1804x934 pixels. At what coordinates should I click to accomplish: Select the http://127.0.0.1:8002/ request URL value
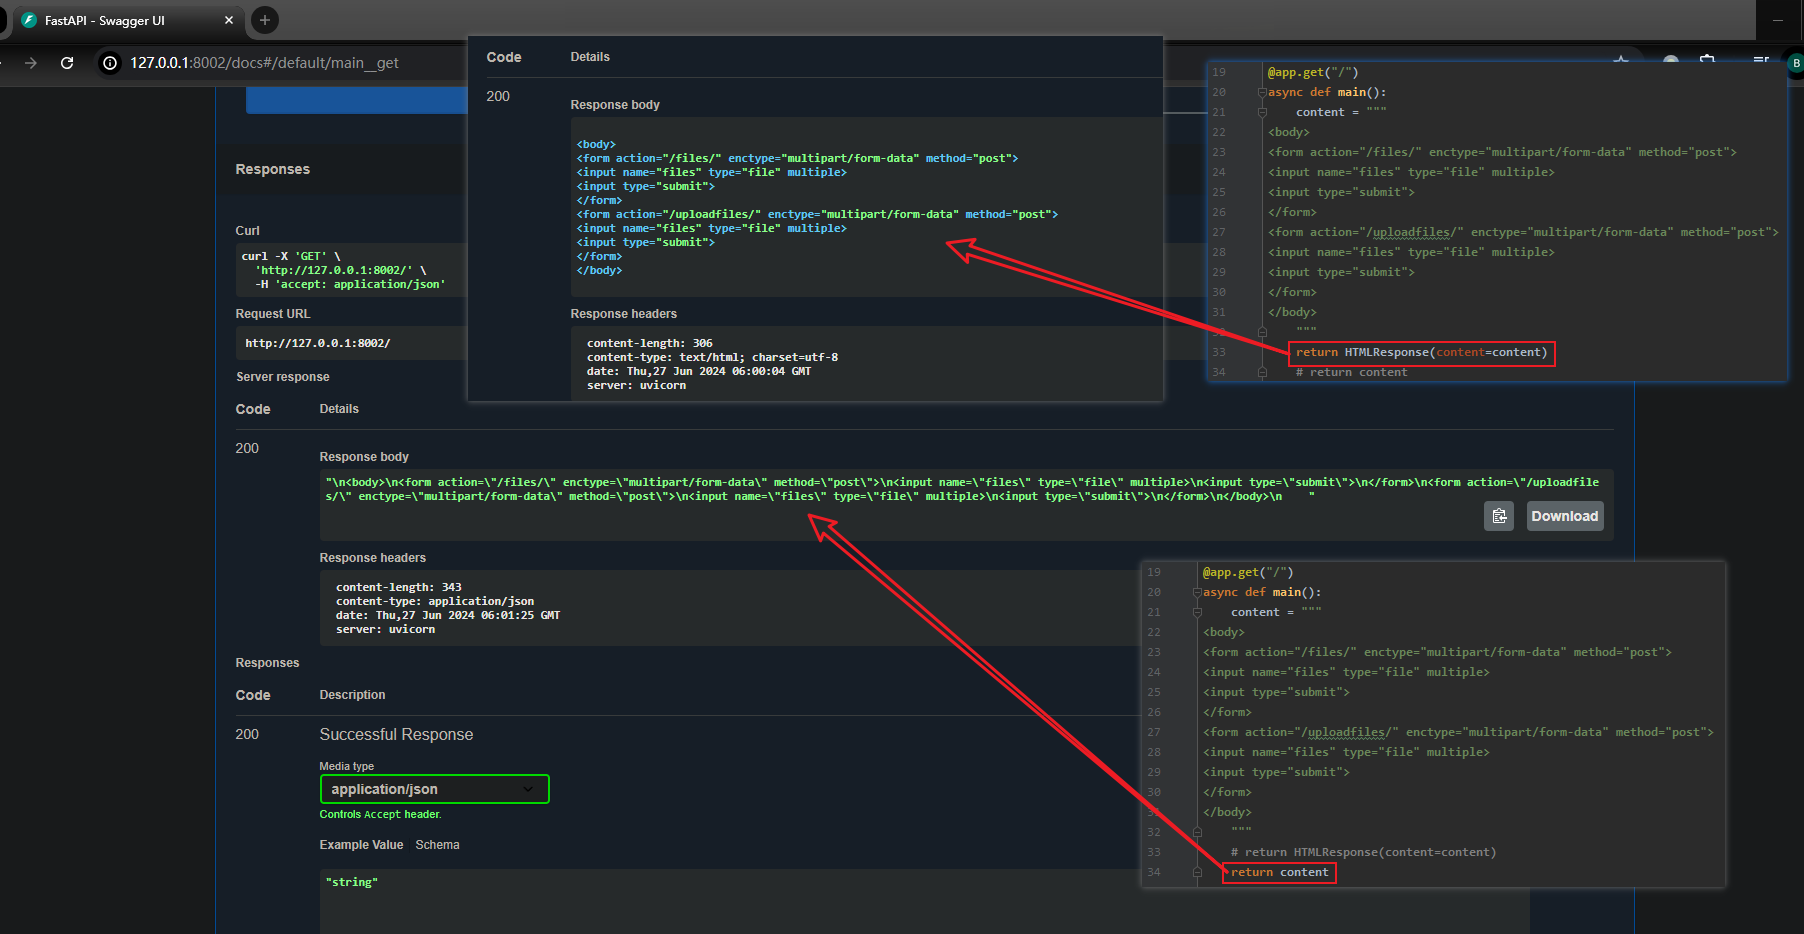pyautogui.click(x=318, y=343)
